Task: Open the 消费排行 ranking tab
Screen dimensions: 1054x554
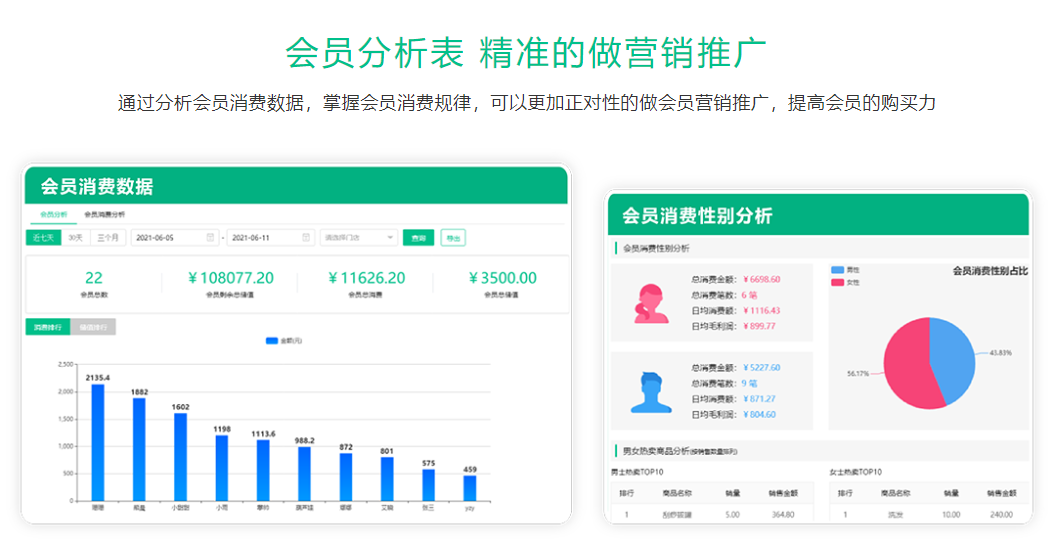Action: pos(47,327)
